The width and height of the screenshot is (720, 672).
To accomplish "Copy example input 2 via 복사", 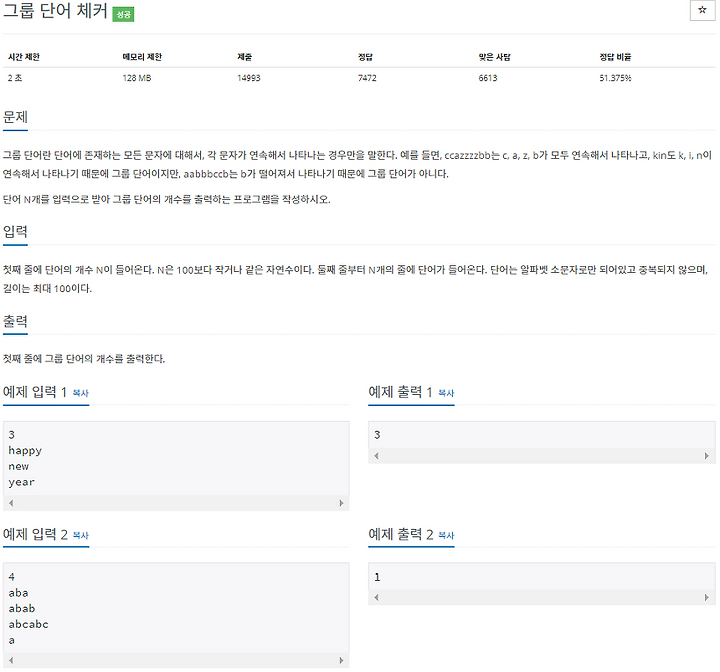I will click(x=81, y=535).
